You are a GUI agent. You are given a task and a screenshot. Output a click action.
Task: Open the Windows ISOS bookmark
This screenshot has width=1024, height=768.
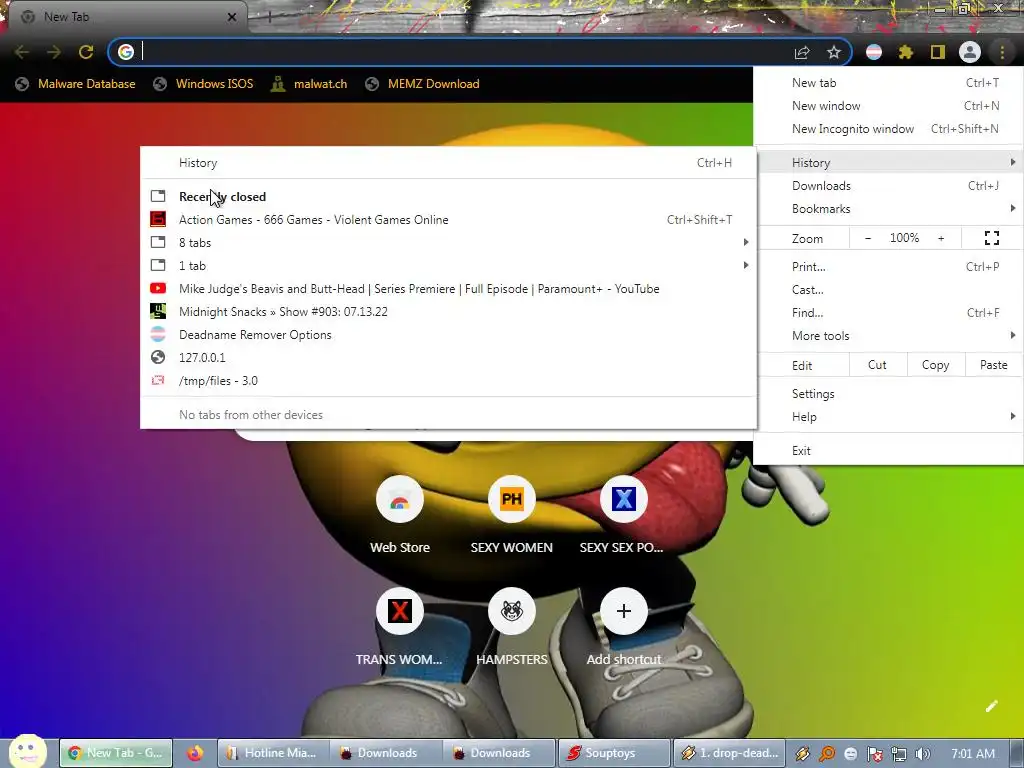(x=203, y=84)
